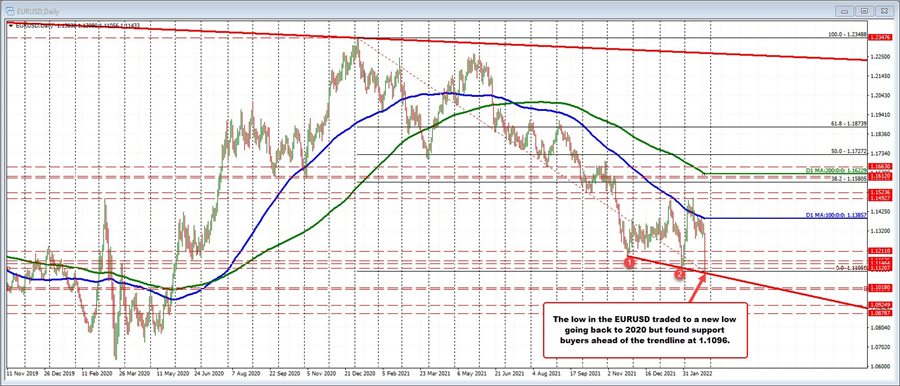900x386 pixels.
Task: Click 1.13200 on the price axis
Action: pos(880,231)
